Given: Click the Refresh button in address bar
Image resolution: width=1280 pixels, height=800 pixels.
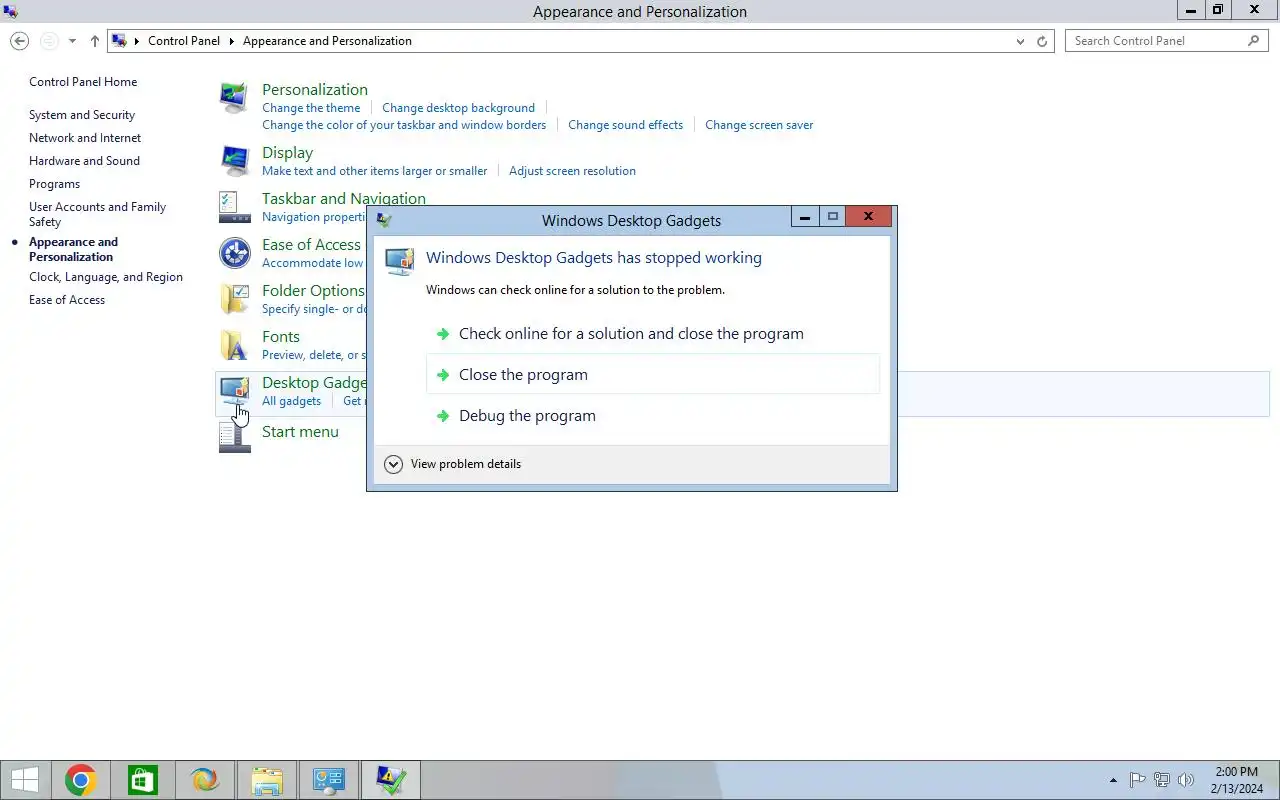Looking at the screenshot, I should click(x=1042, y=41).
